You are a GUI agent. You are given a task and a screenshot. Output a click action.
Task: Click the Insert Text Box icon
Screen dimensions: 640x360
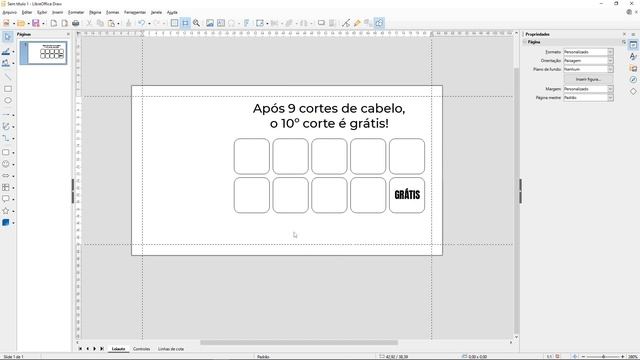point(221,23)
